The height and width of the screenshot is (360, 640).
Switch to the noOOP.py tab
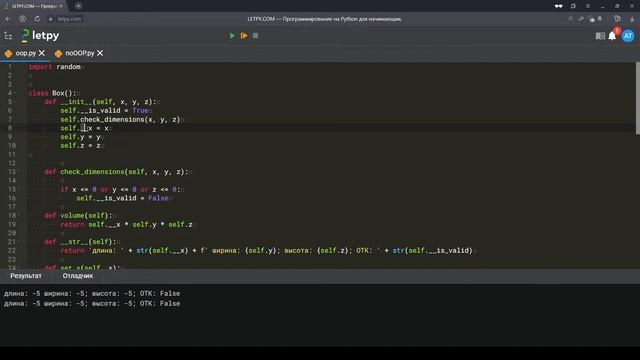[80, 53]
